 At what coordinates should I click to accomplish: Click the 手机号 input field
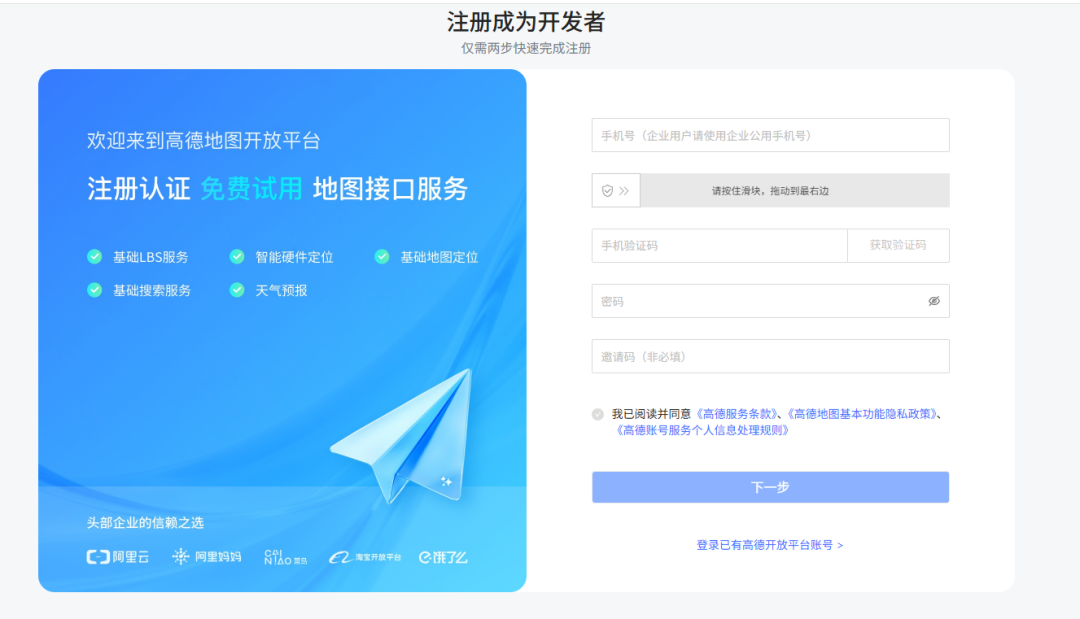(x=770, y=134)
